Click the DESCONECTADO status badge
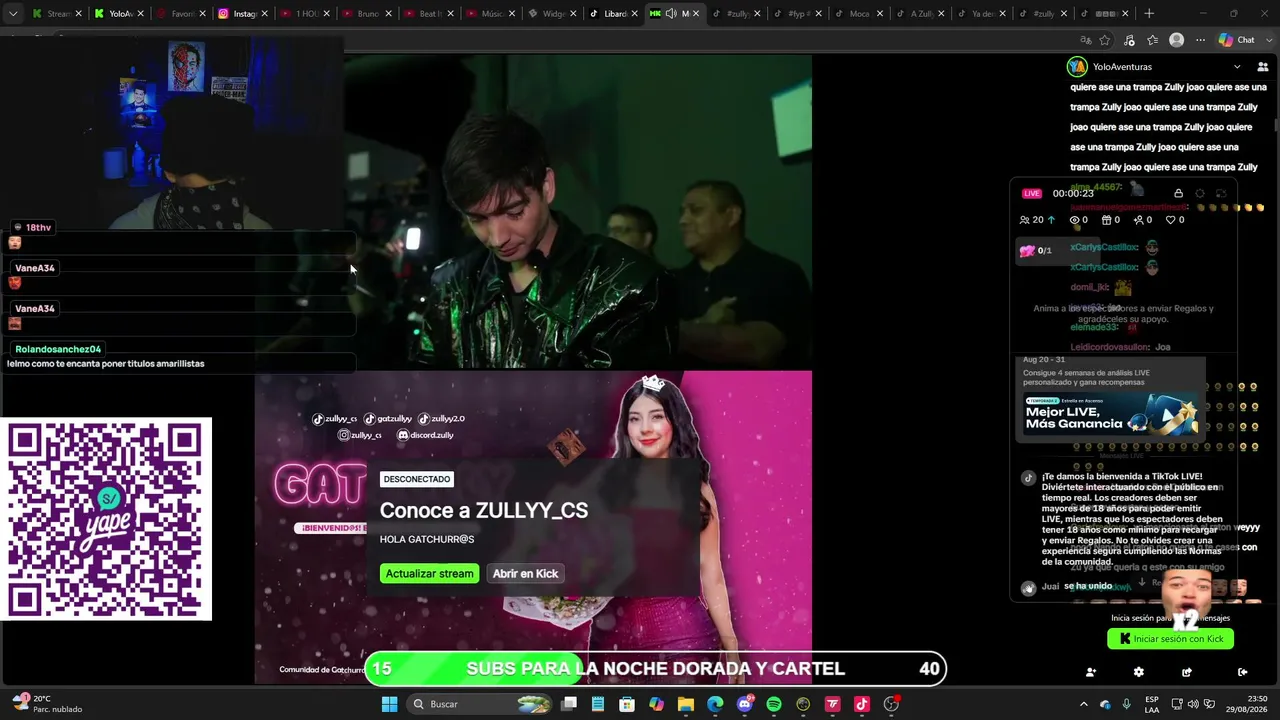Screen dimensions: 1280x720 (417, 479)
